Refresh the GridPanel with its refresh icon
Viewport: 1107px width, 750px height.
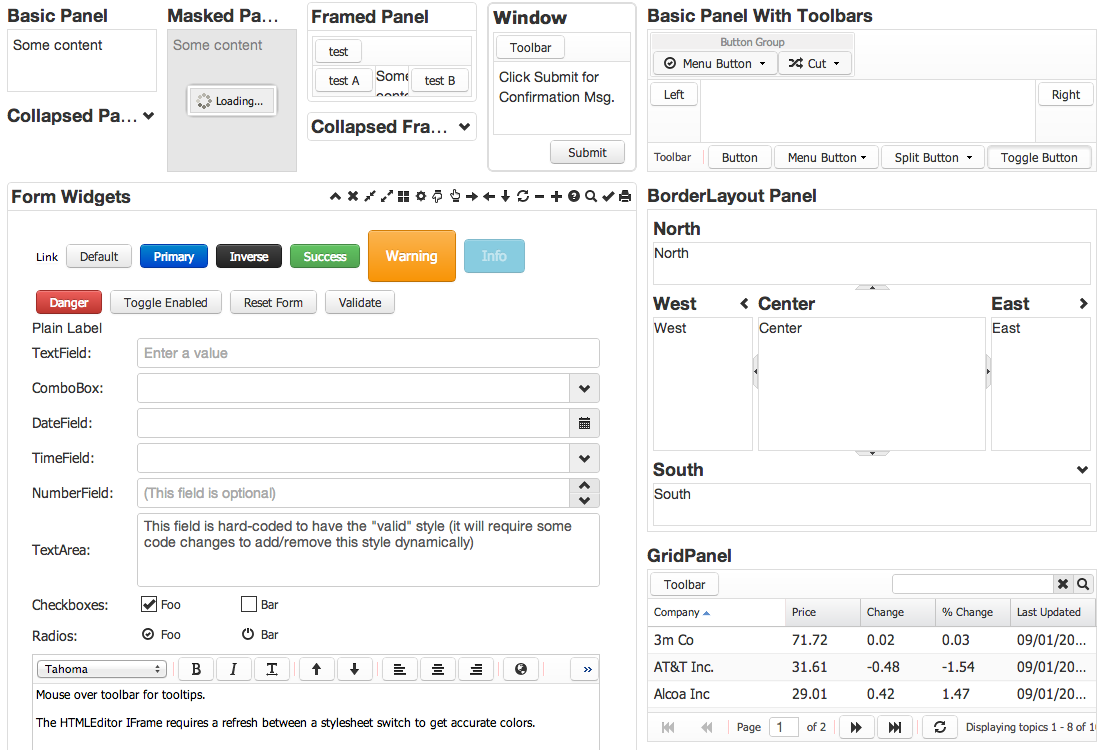(x=939, y=727)
